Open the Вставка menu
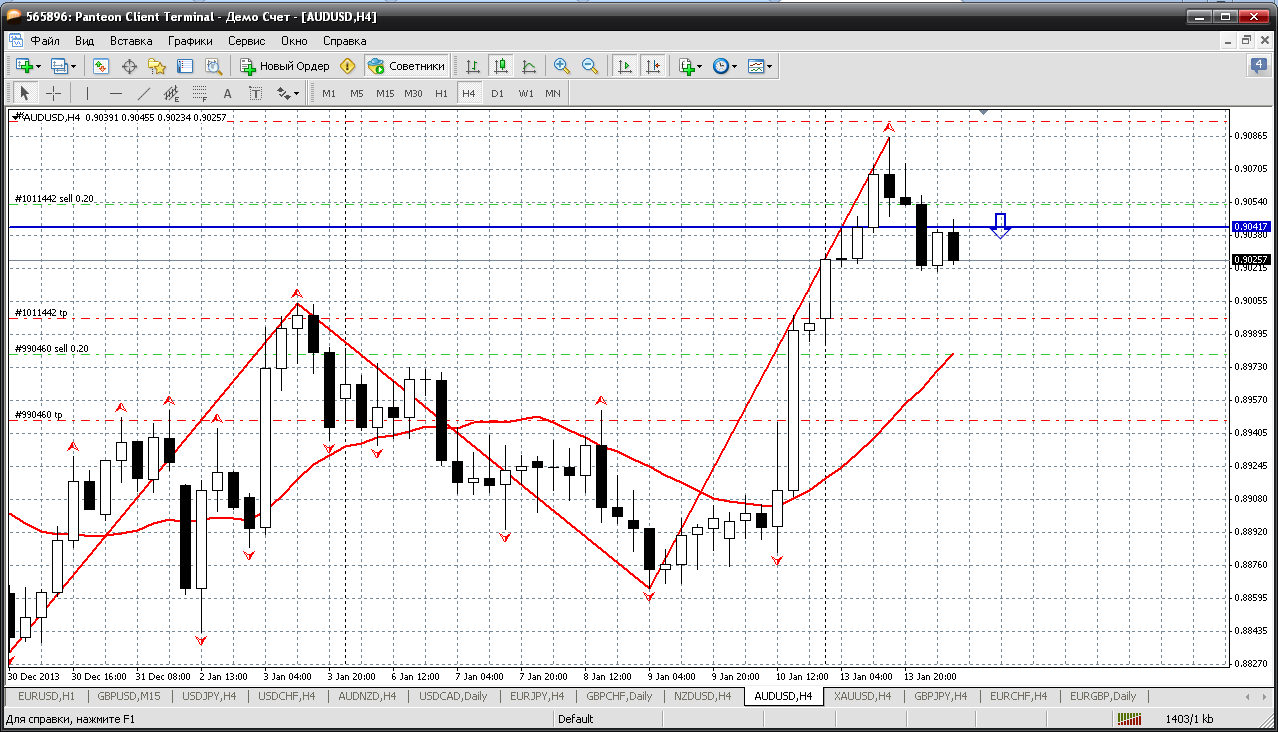This screenshot has width=1278, height=732. tap(131, 41)
